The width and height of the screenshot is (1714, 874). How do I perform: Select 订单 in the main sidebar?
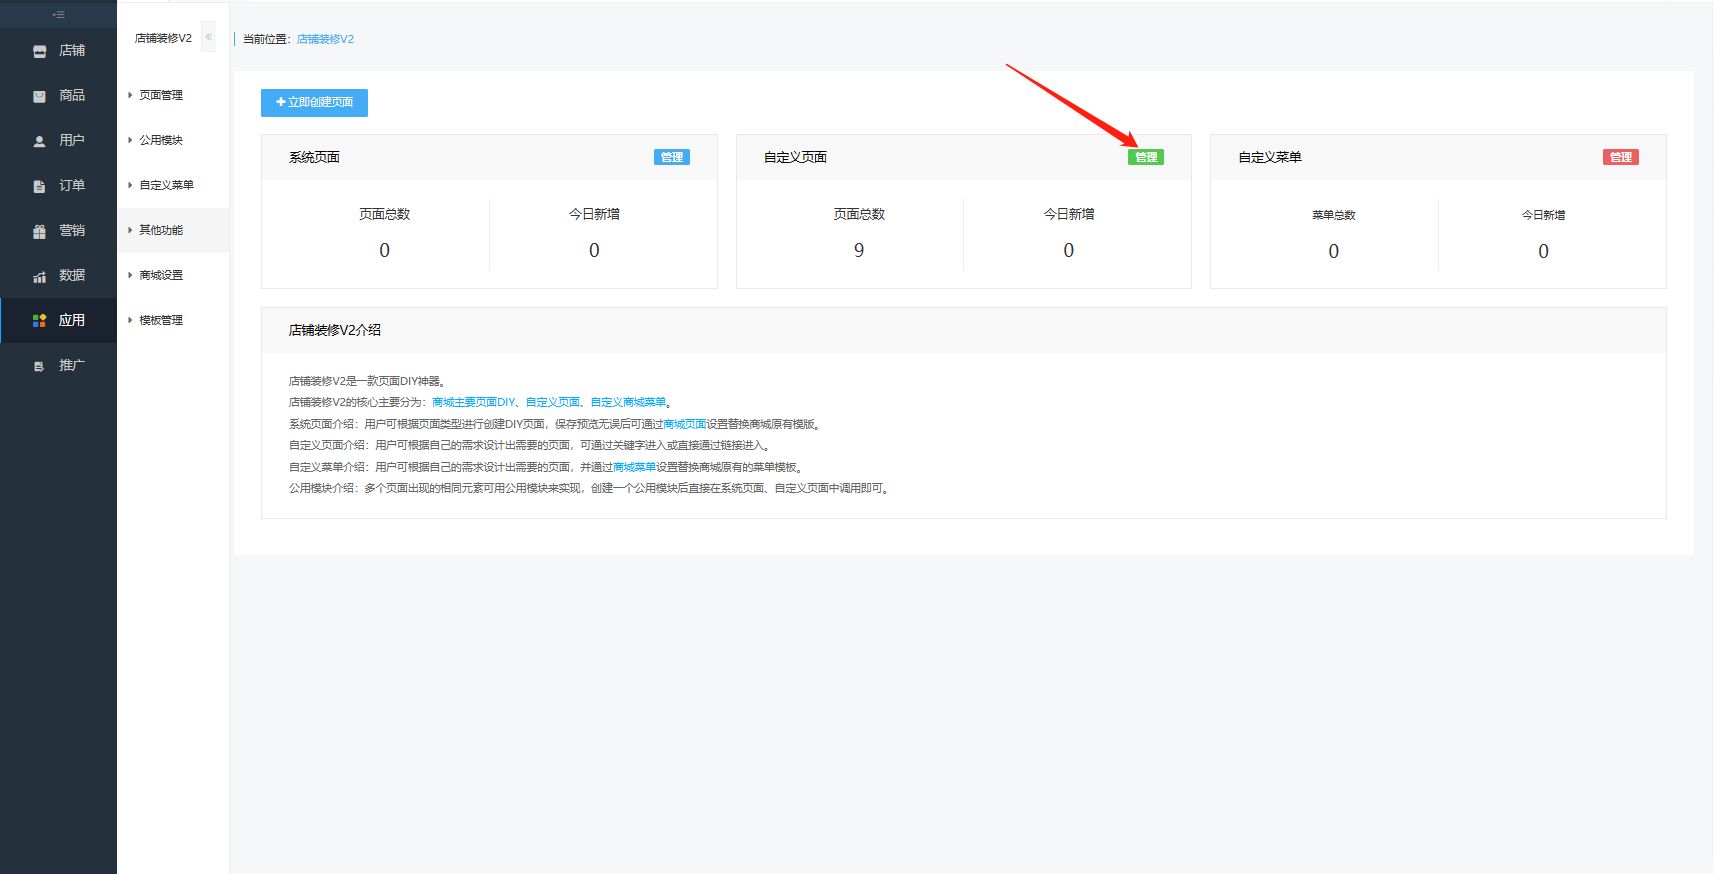(x=58, y=185)
